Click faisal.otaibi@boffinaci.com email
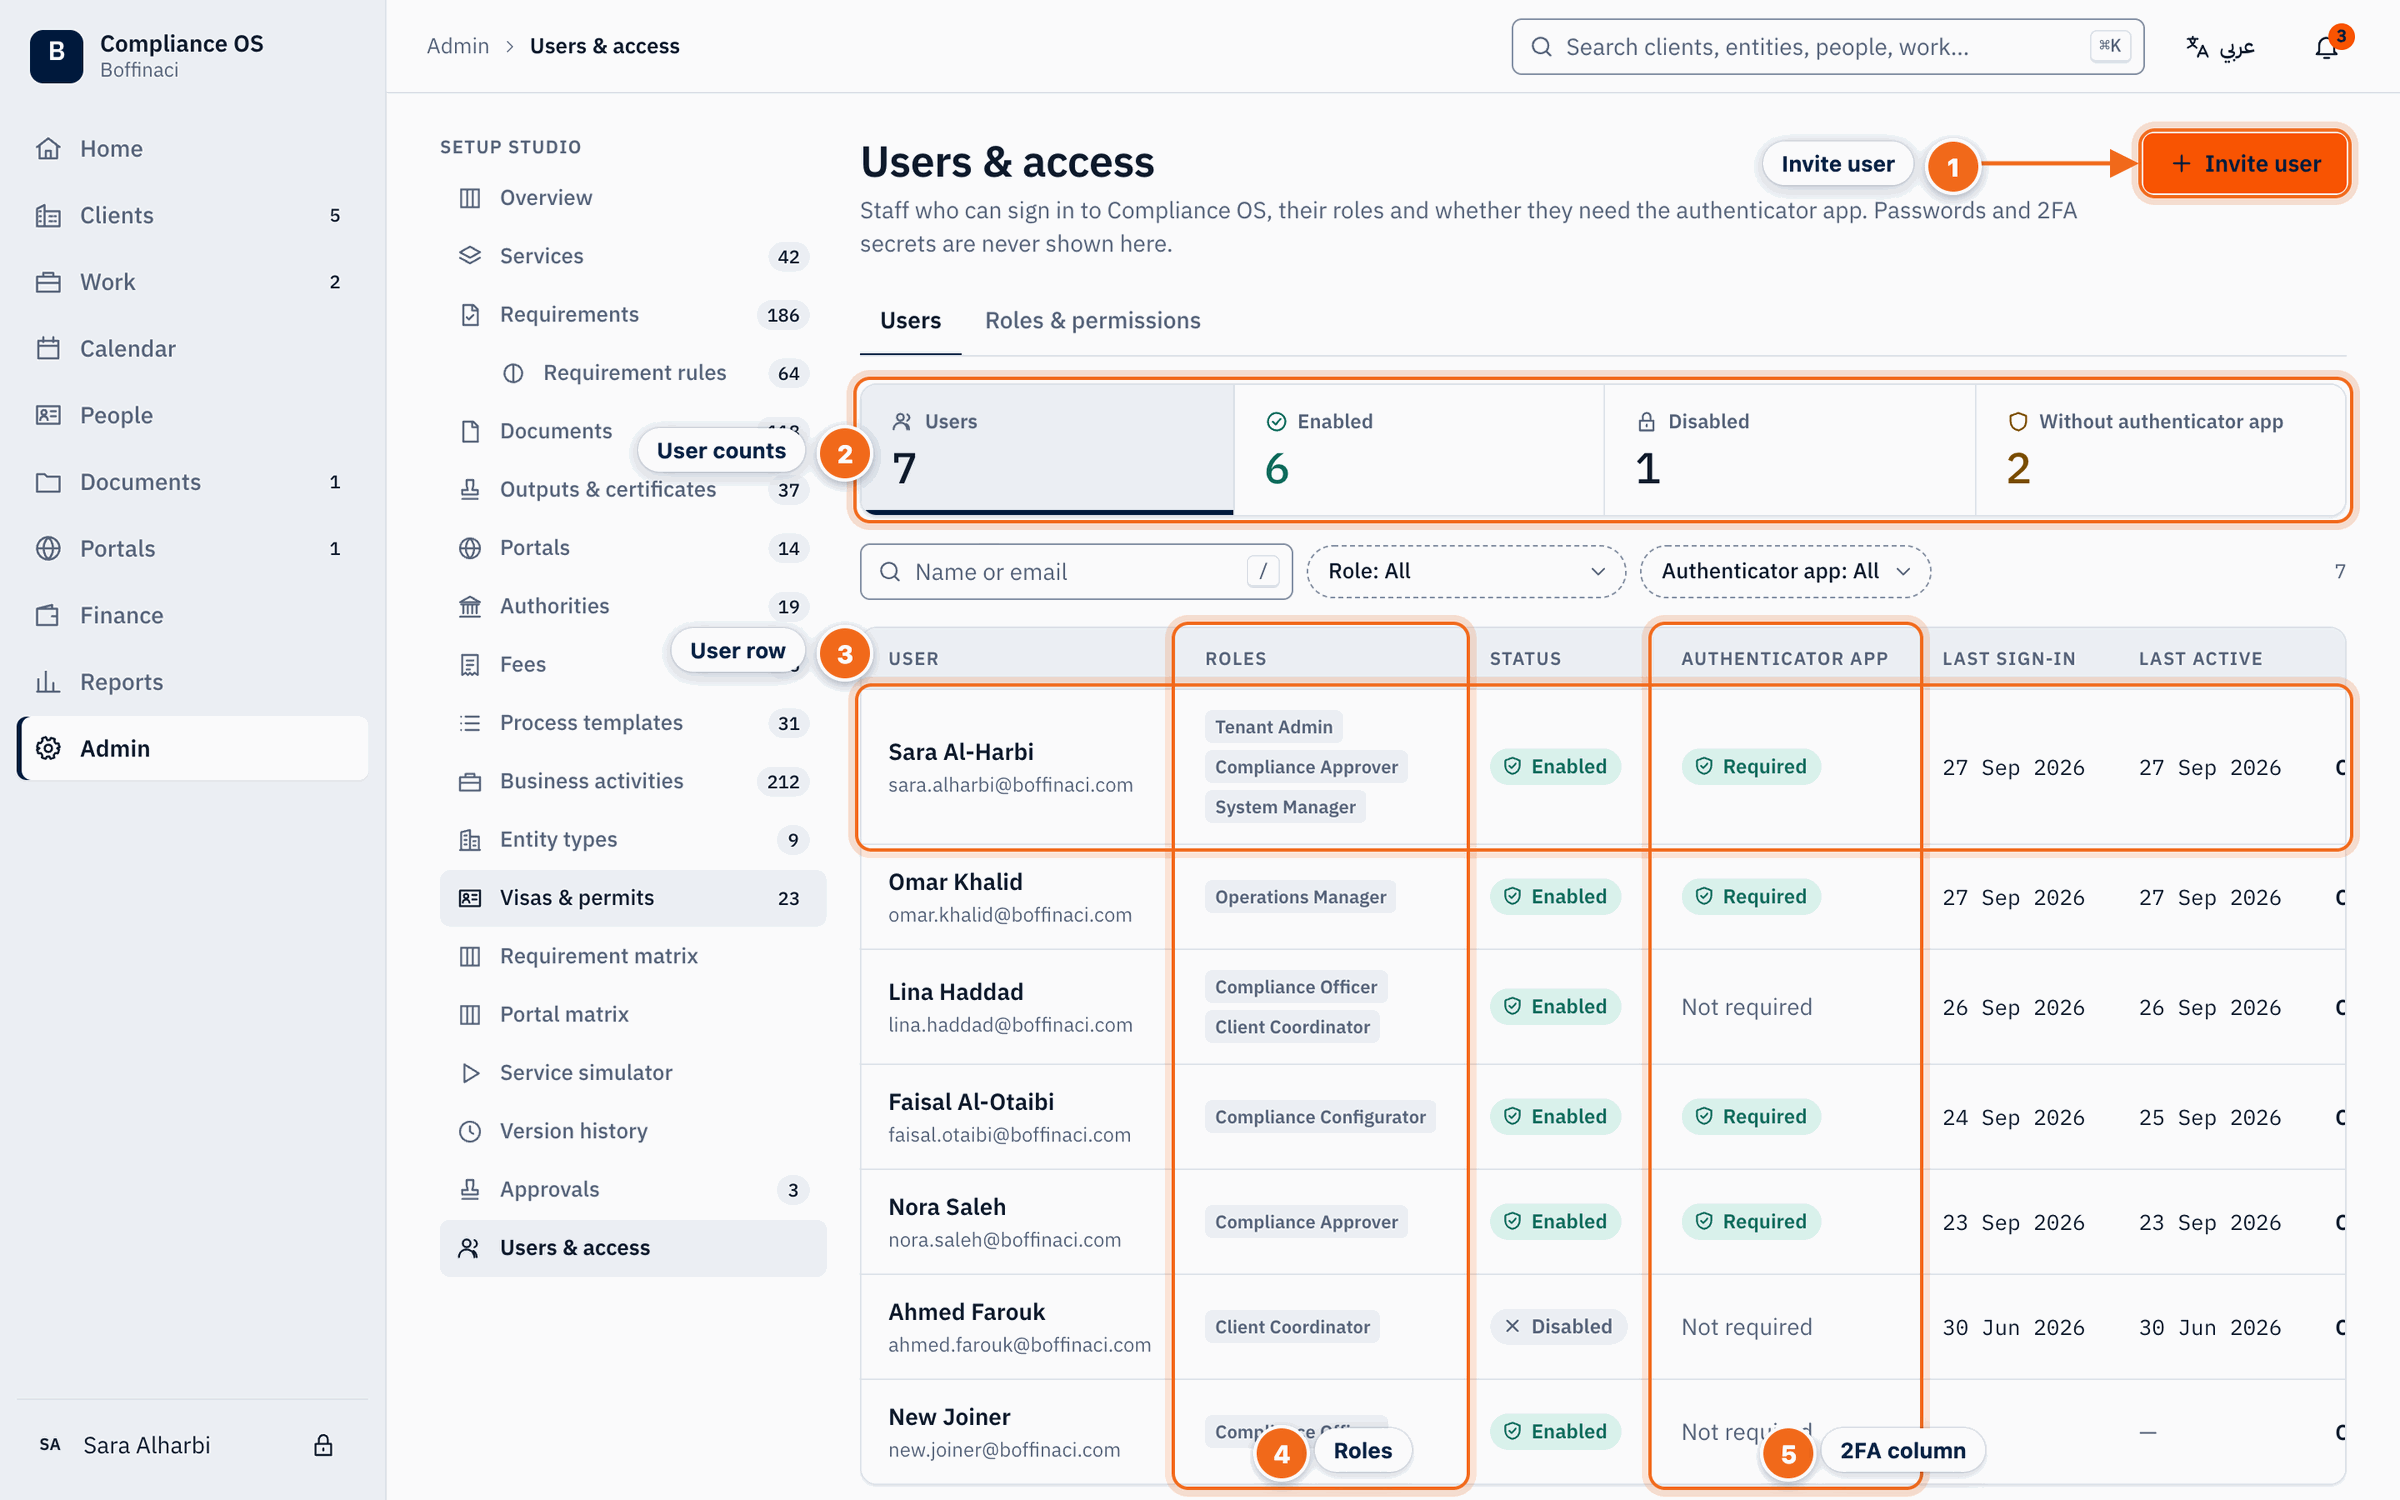The height and width of the screenshot is (1500, 2400). [x=1009, y=1135]
